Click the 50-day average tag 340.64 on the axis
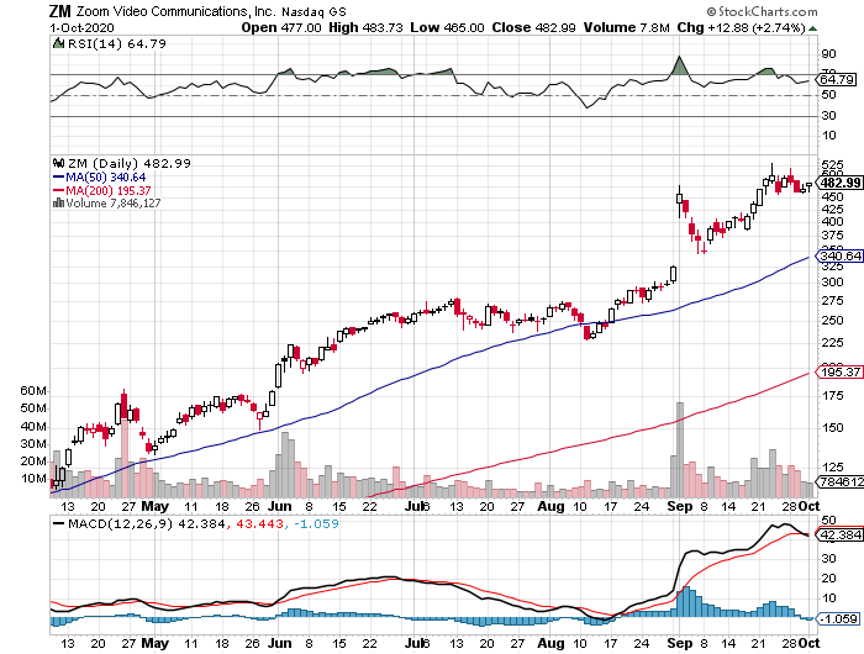Viewport: 864px width, 654px height. click(x=840, y=256)
